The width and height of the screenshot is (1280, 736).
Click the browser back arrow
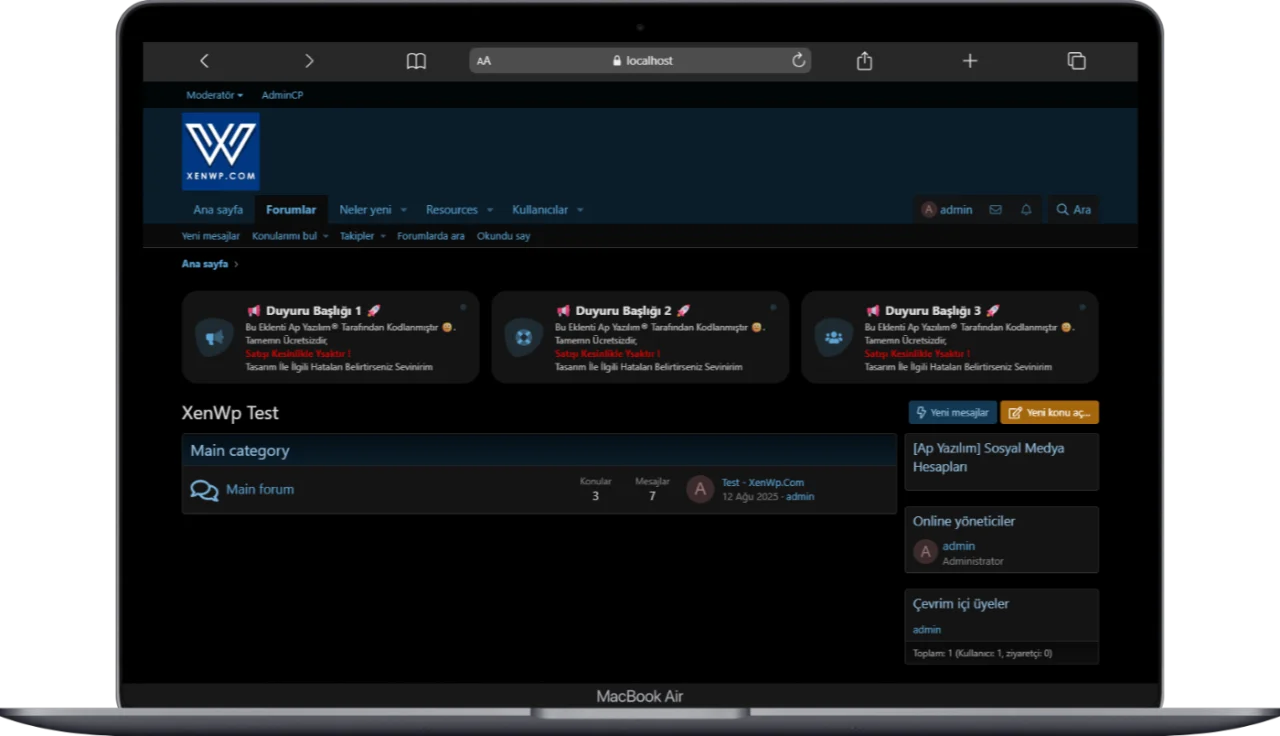(204, 61)
